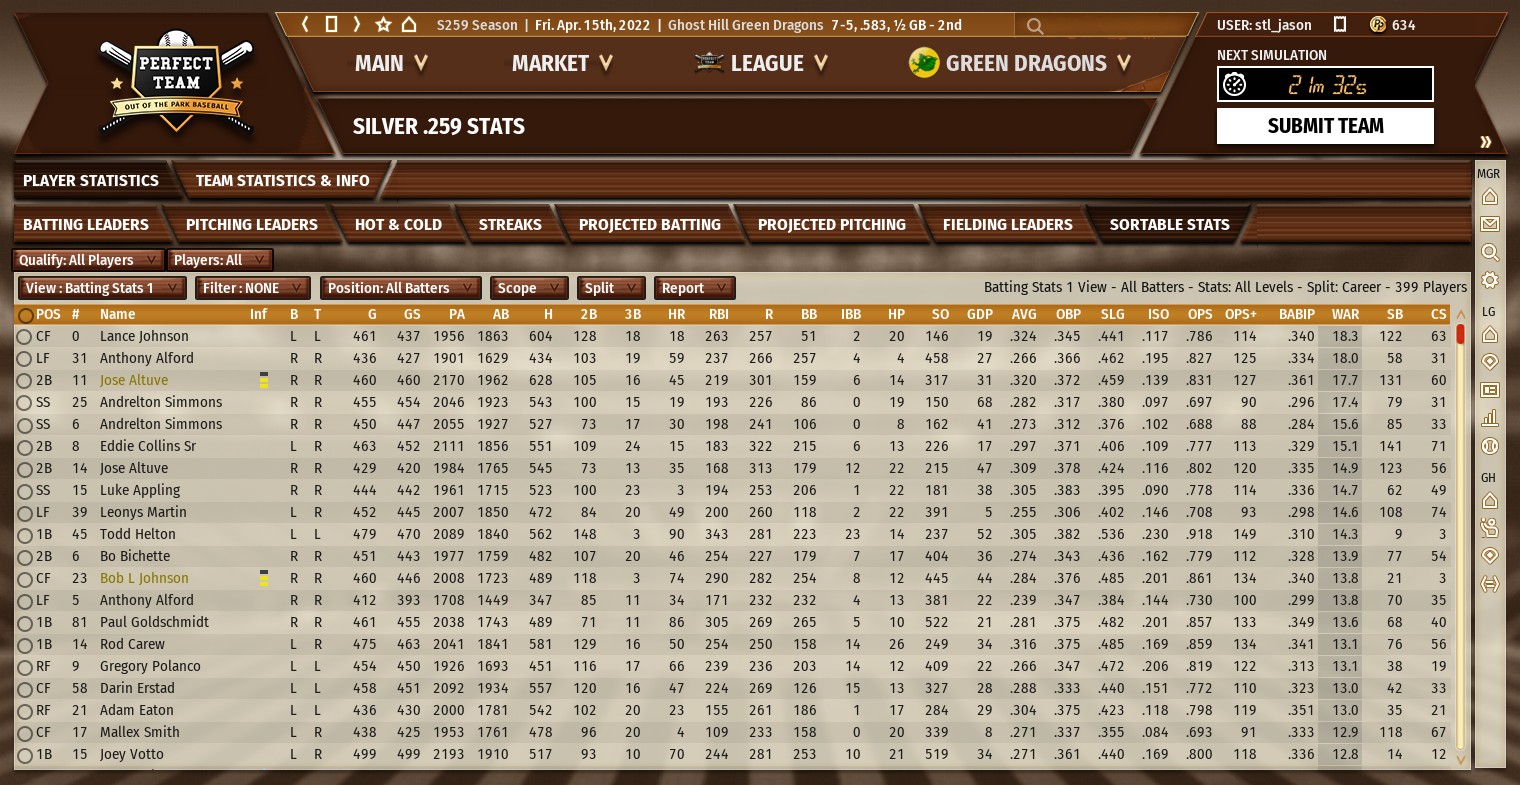Go home using top bar house icon
Screen dimensions: 1520x785
[x=409, y=25]
